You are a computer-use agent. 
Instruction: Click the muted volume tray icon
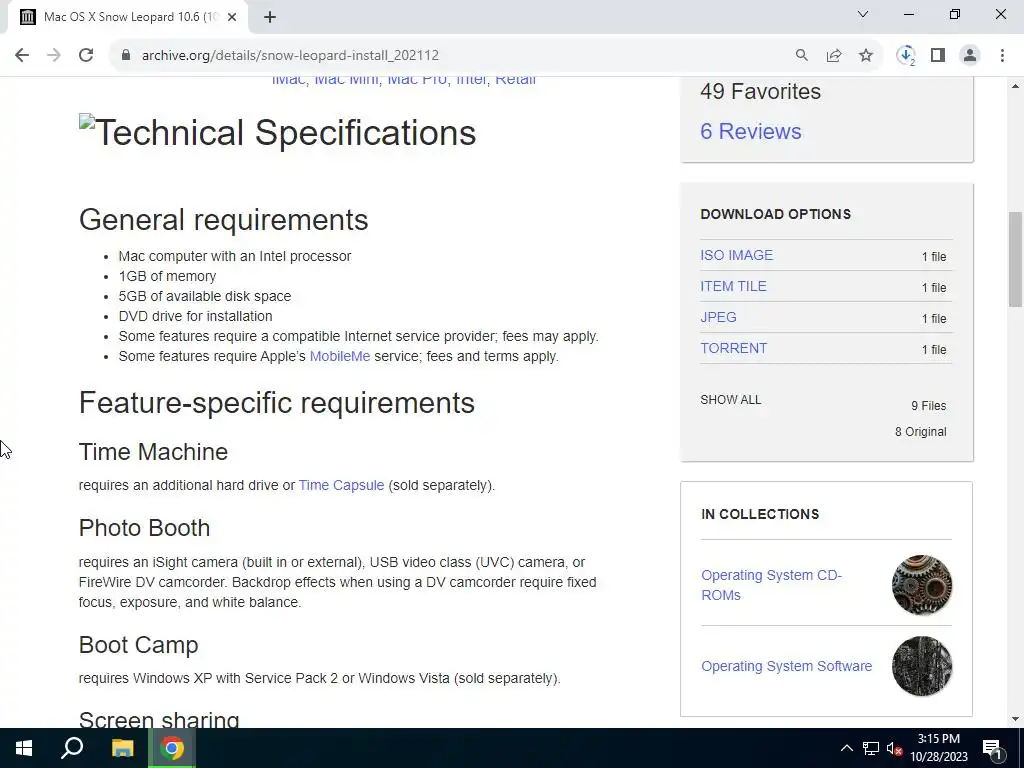point(894,748)
